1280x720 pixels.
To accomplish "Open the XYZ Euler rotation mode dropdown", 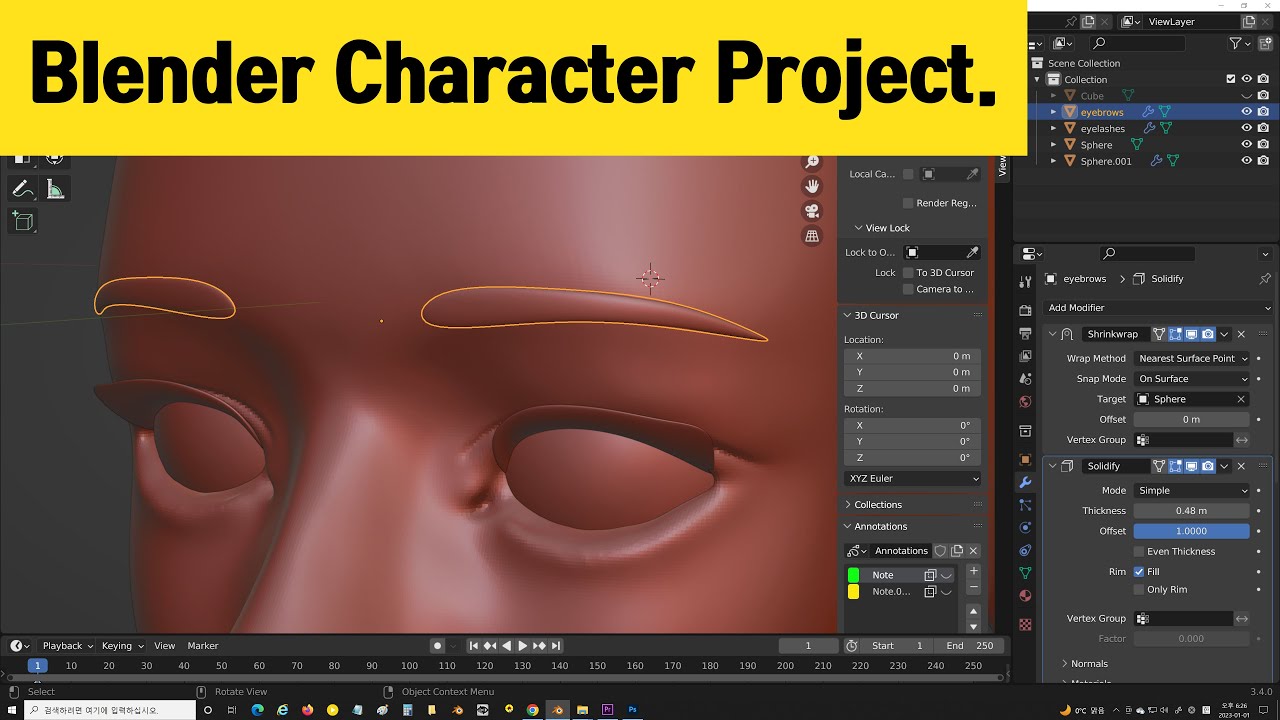I will click(913, 479).
